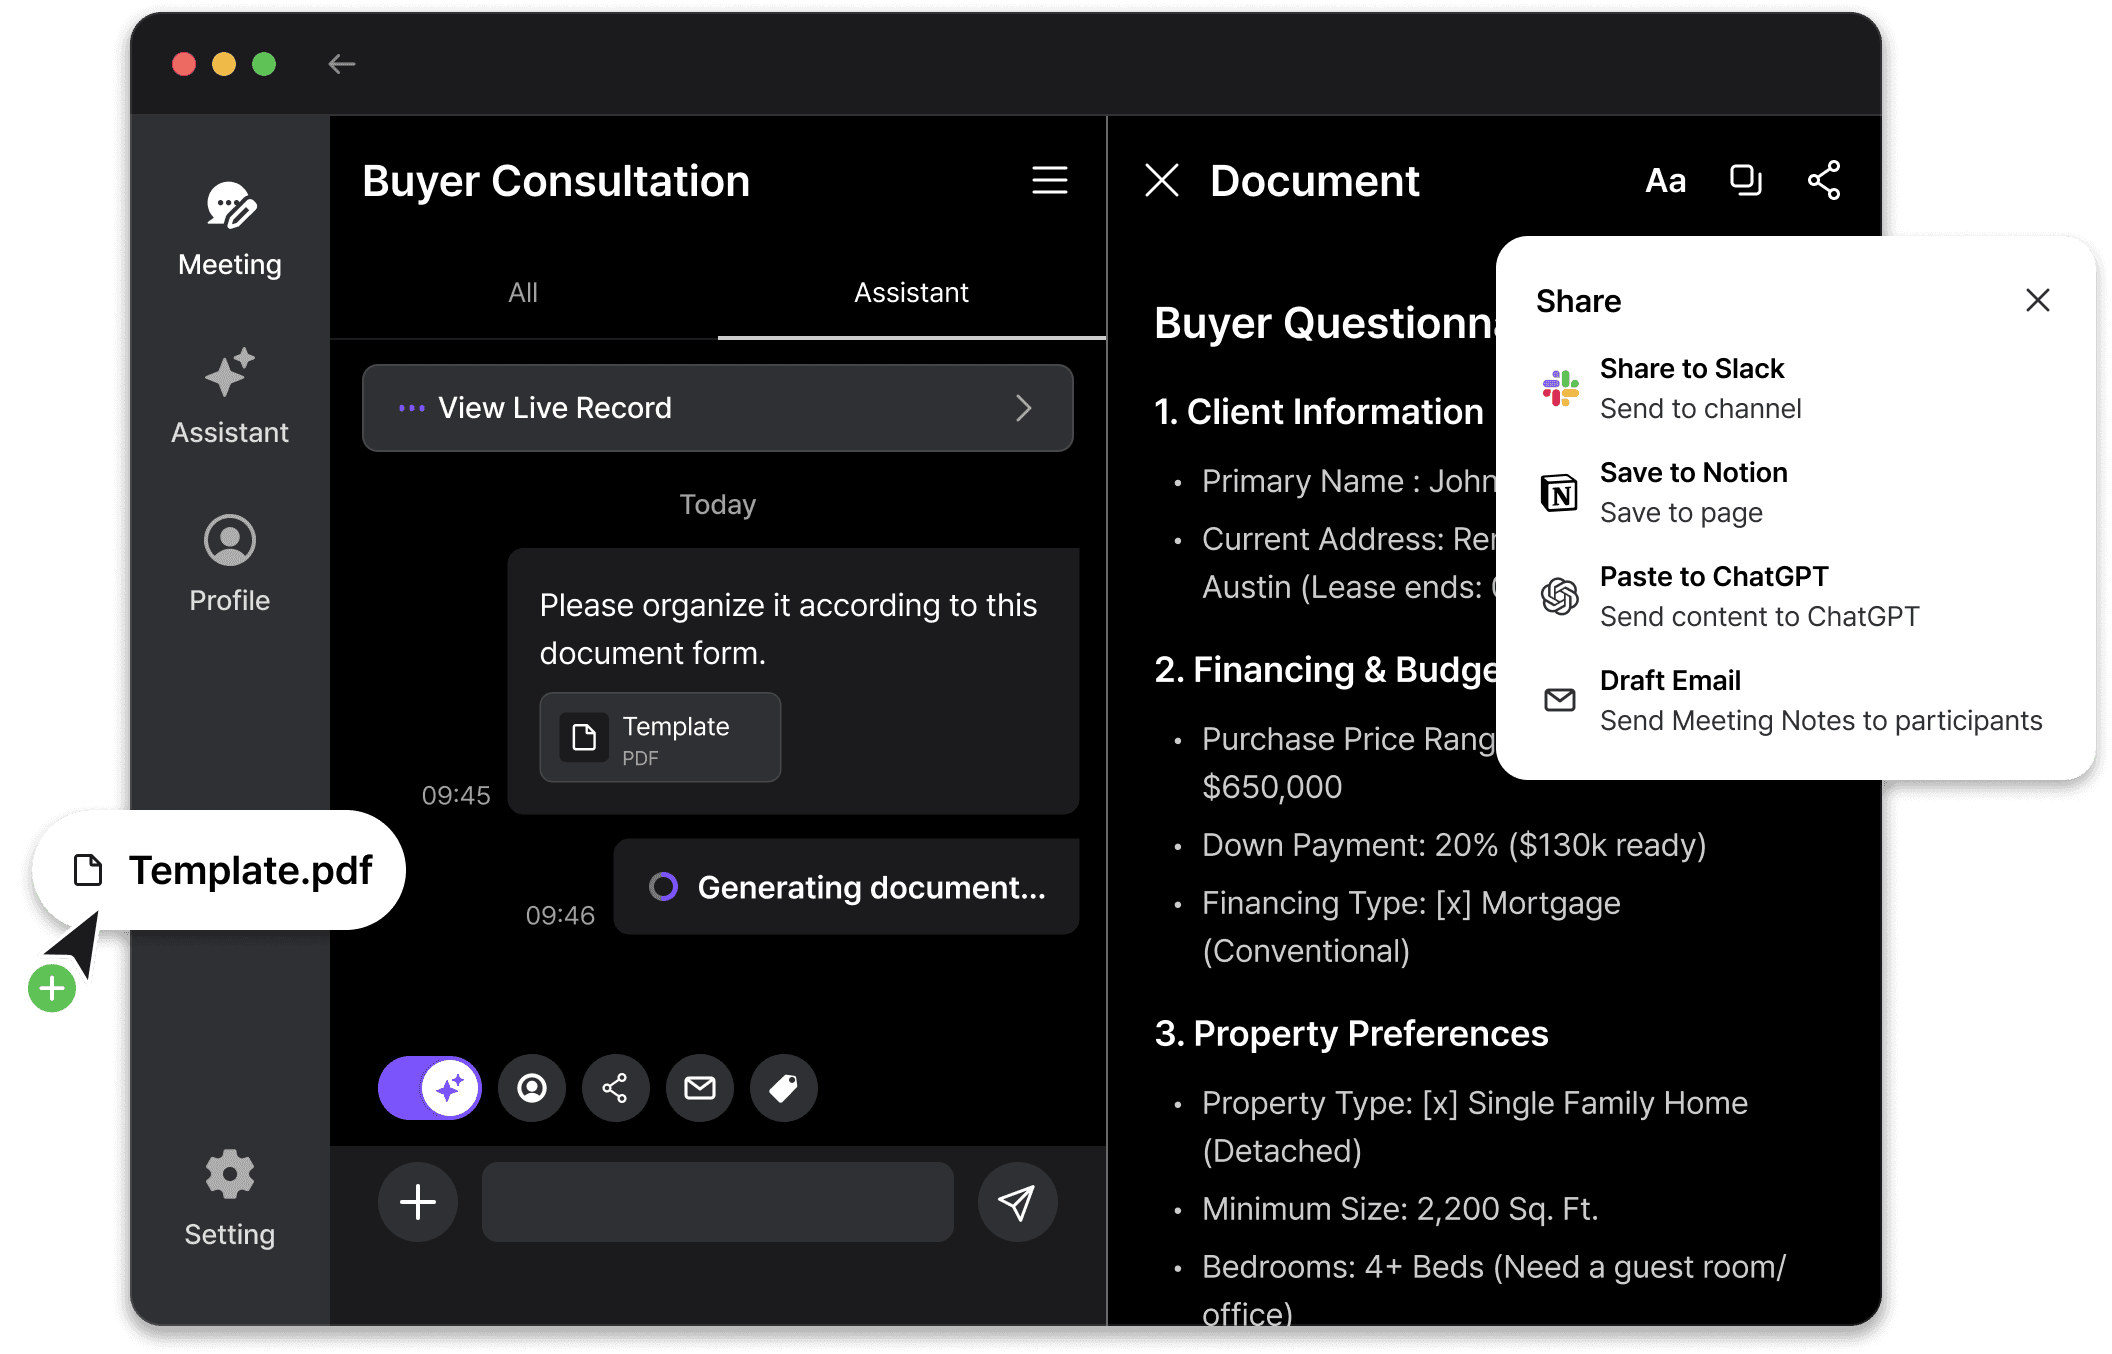Select the Assistant tab
Viewport: 2112px width, 1354px height.
(911, 293)
